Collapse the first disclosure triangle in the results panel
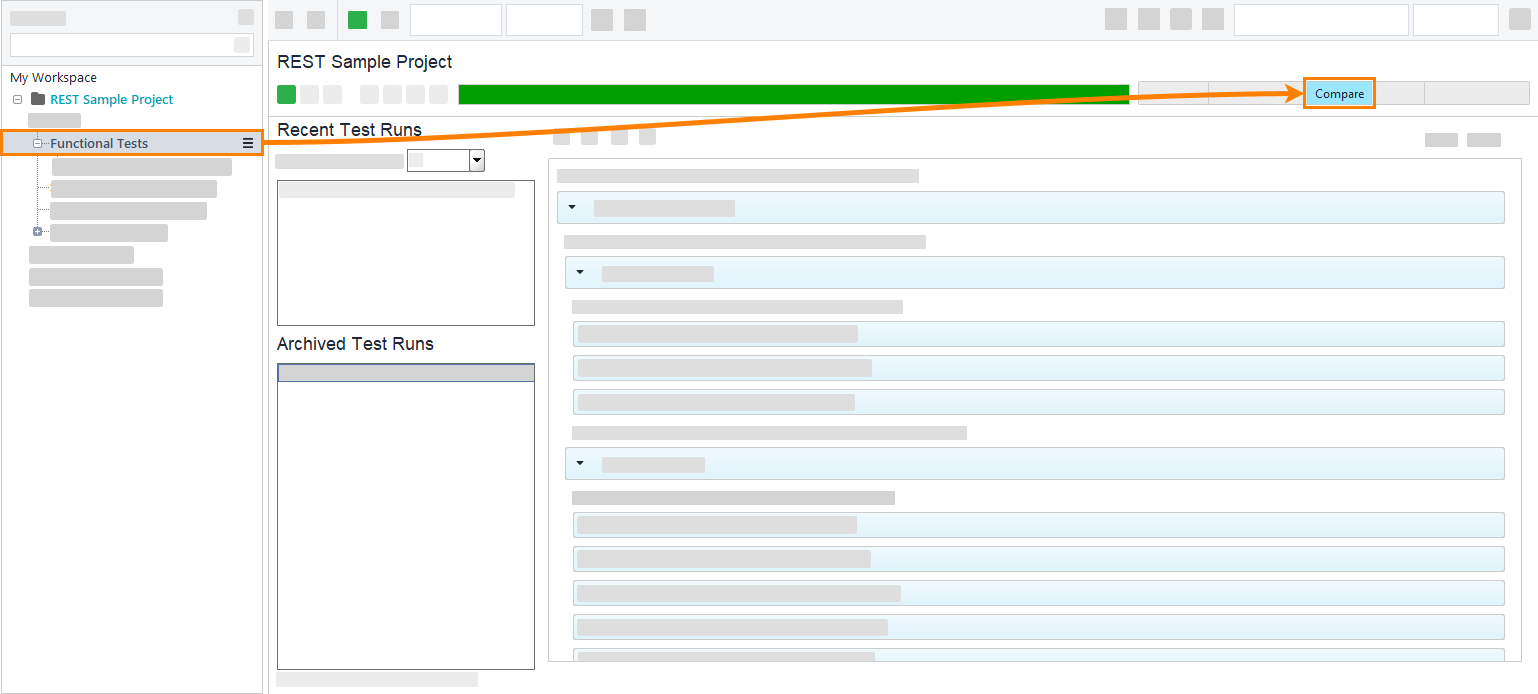 click(572, 207)
